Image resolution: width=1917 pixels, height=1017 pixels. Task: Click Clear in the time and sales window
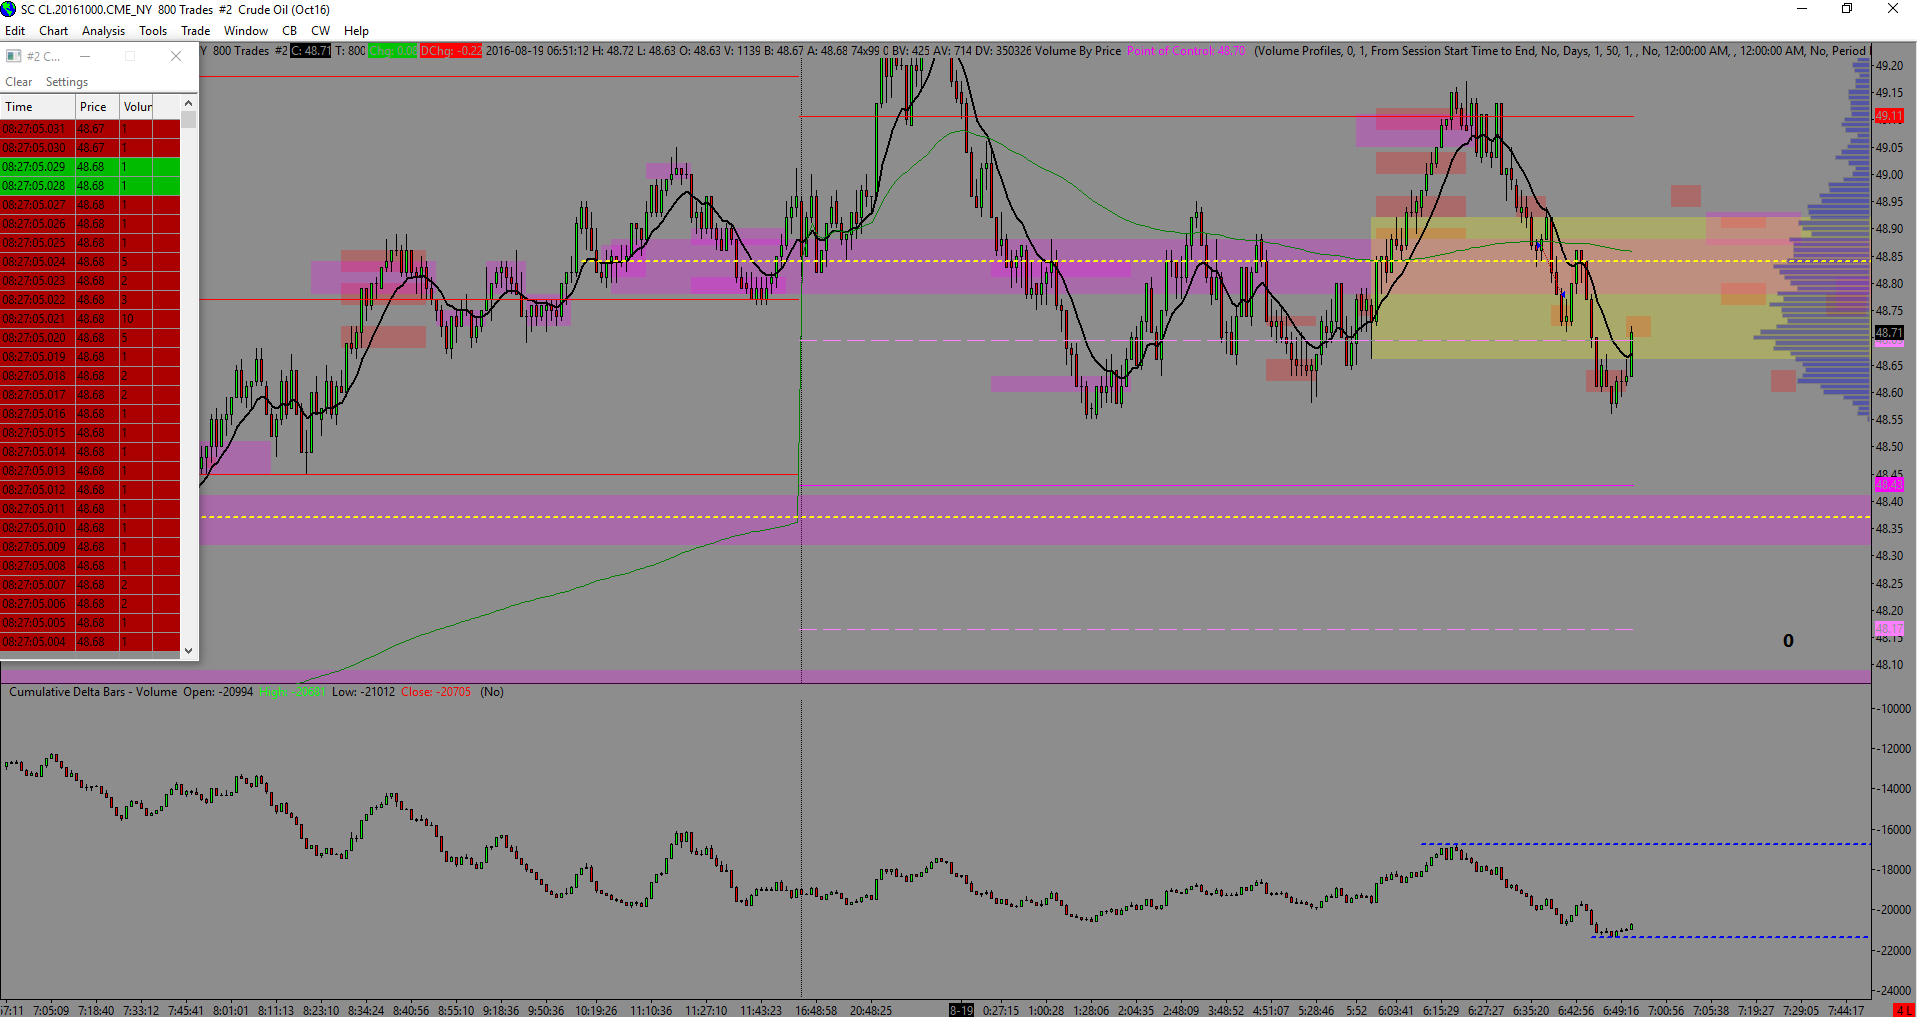(x=19, y=82)
